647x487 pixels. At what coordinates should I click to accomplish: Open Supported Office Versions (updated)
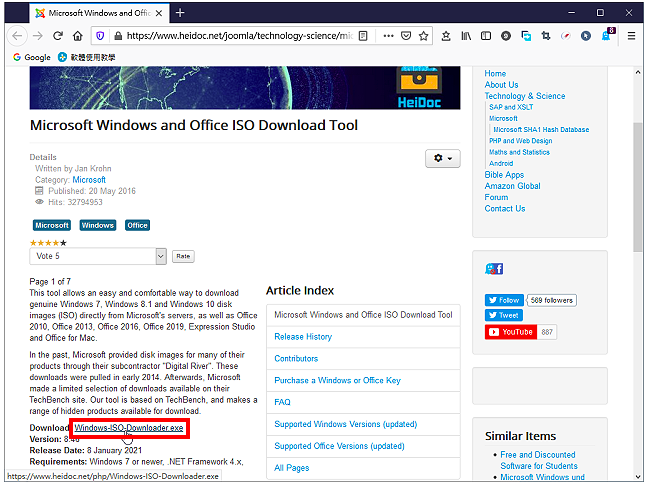click(x=339, y=446)
